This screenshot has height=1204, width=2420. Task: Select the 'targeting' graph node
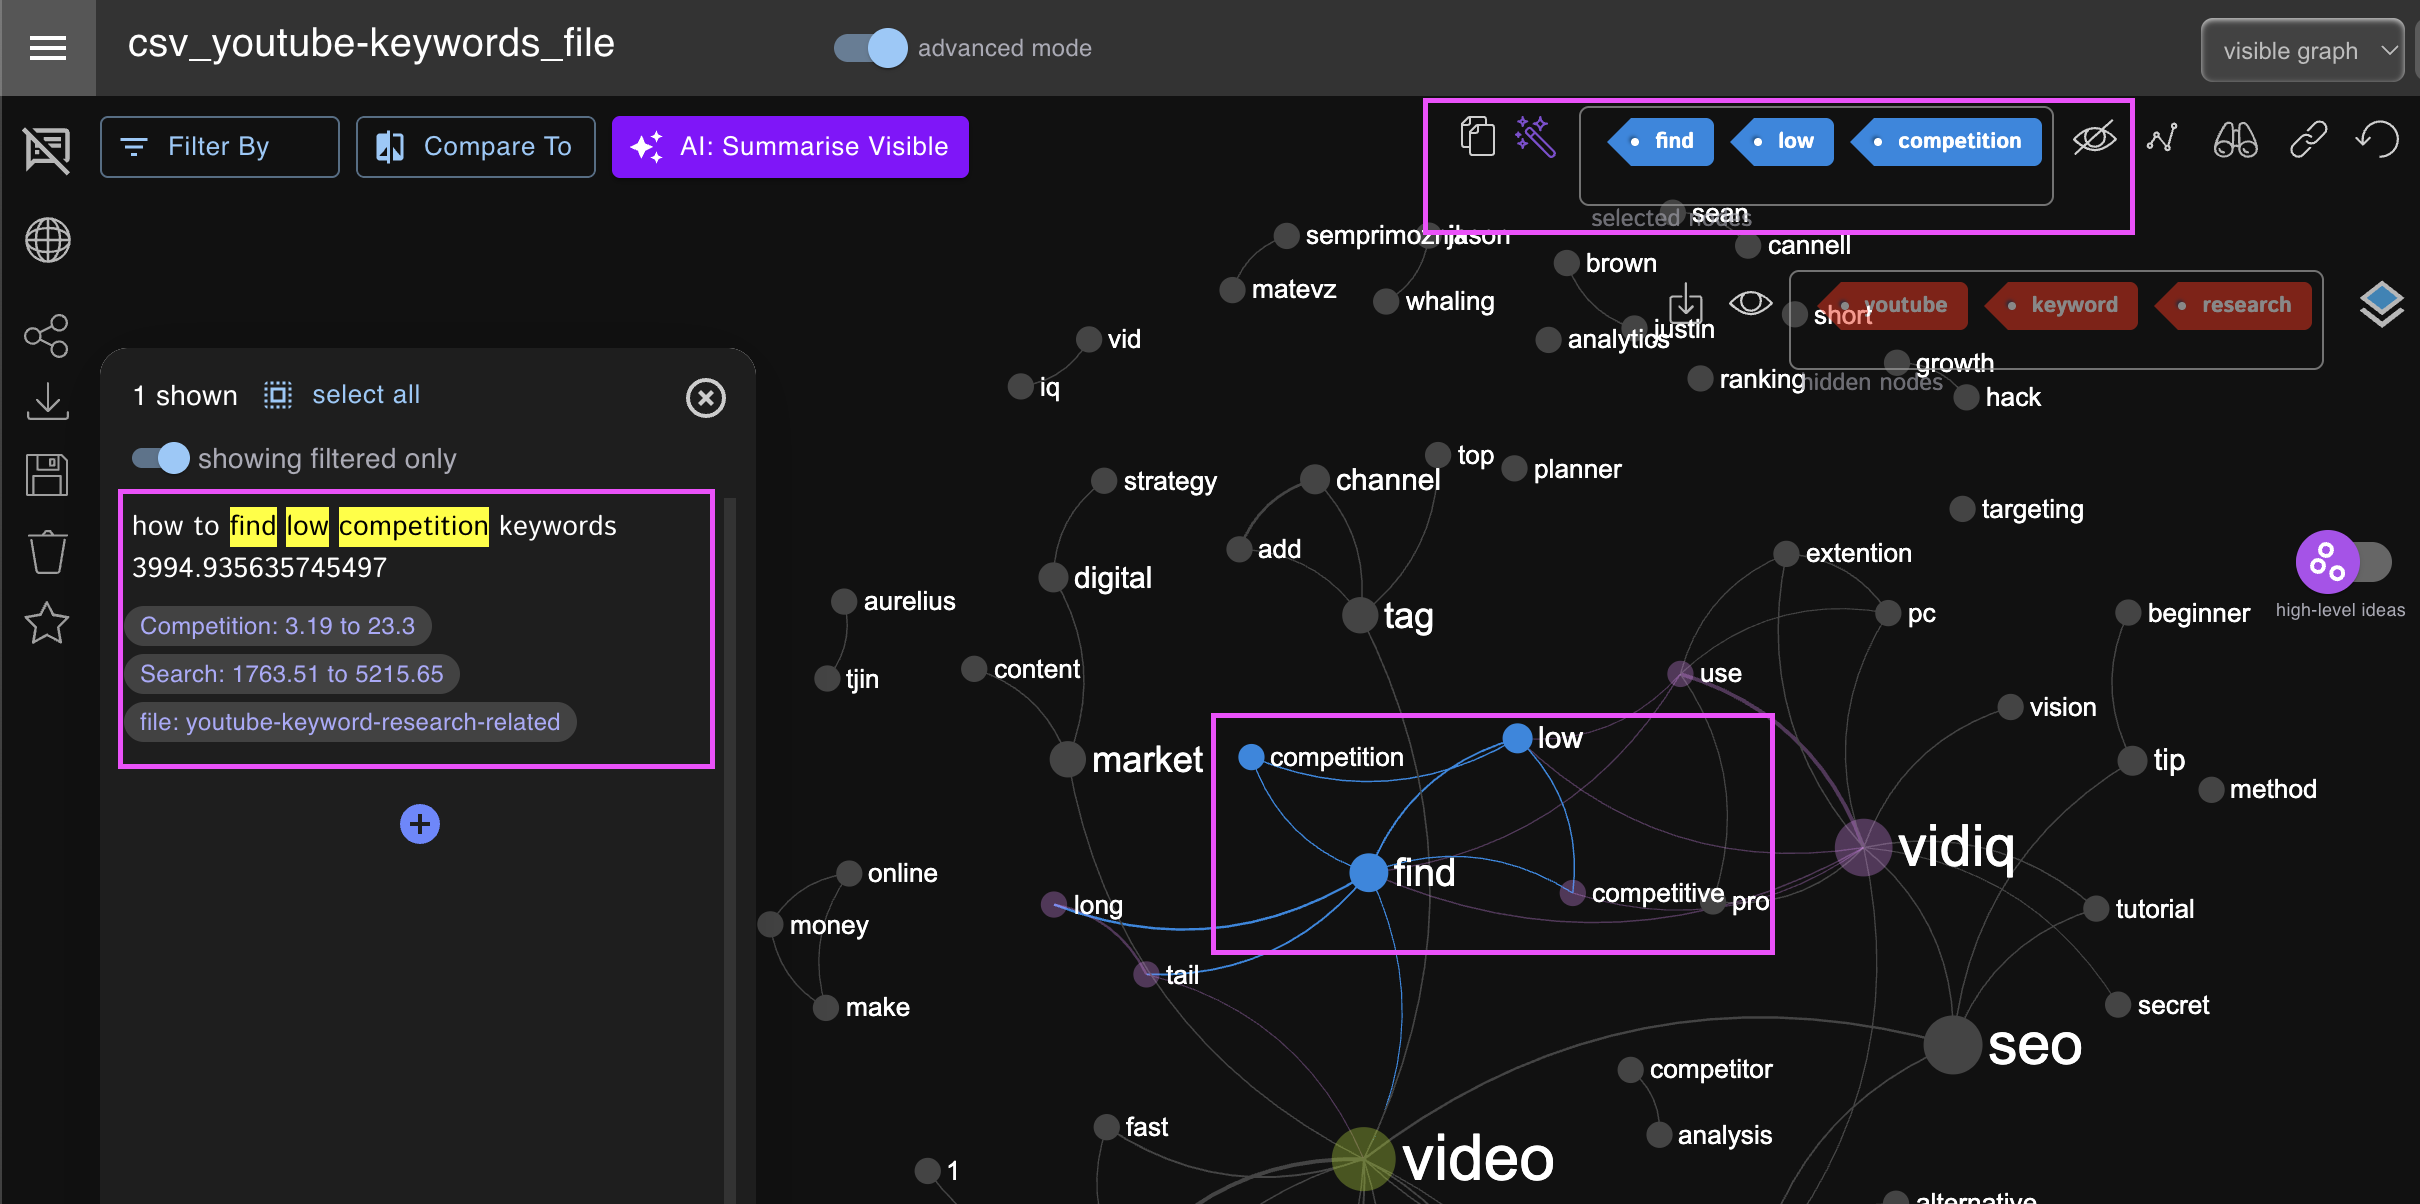(x=1963, y=509)
